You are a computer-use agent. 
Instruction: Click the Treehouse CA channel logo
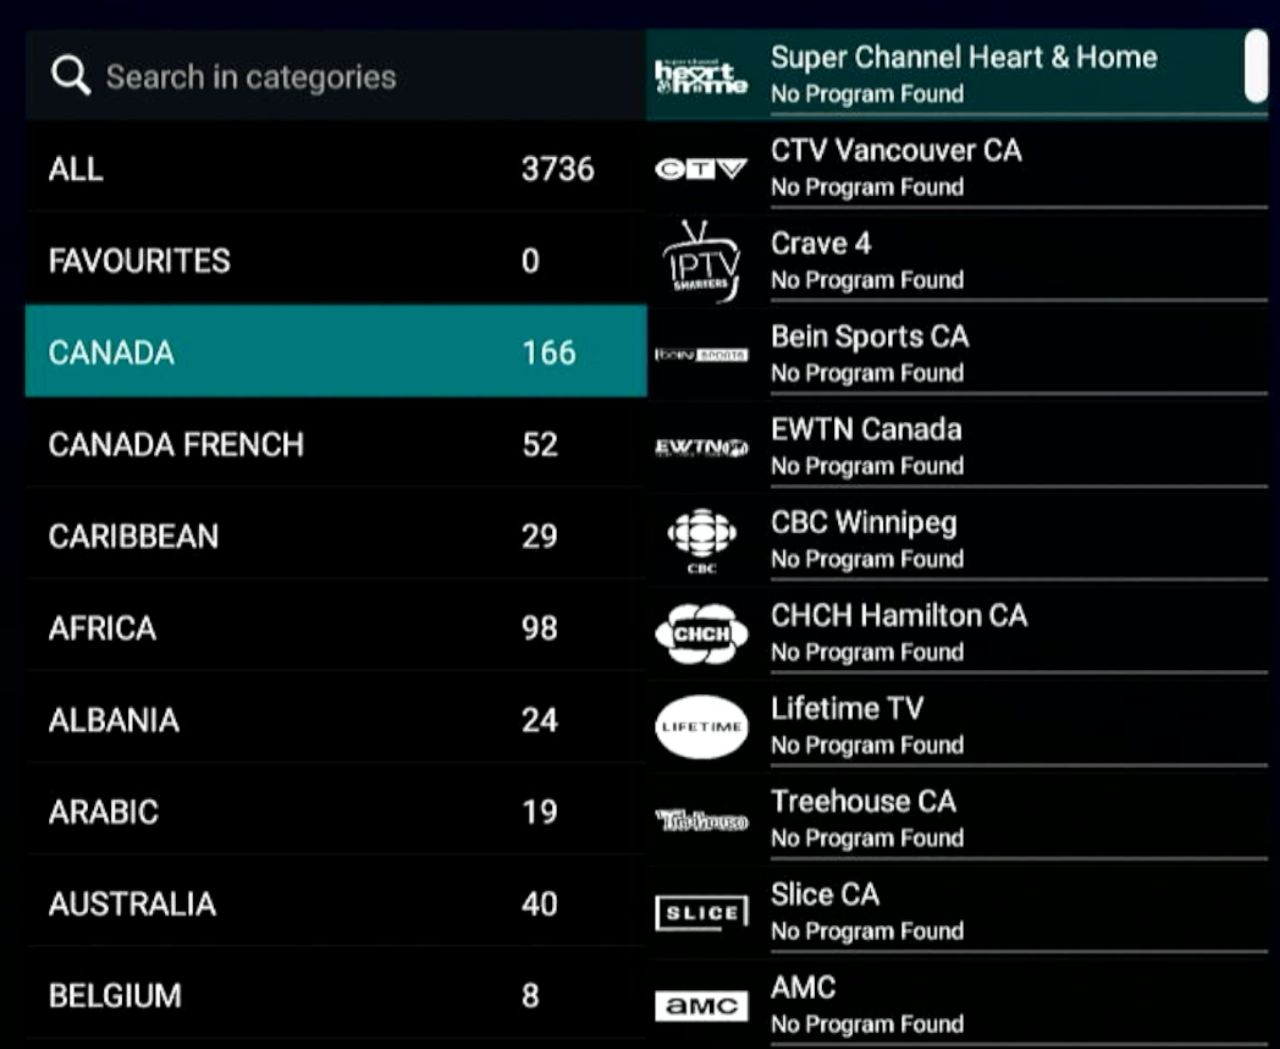coord(700,818)
